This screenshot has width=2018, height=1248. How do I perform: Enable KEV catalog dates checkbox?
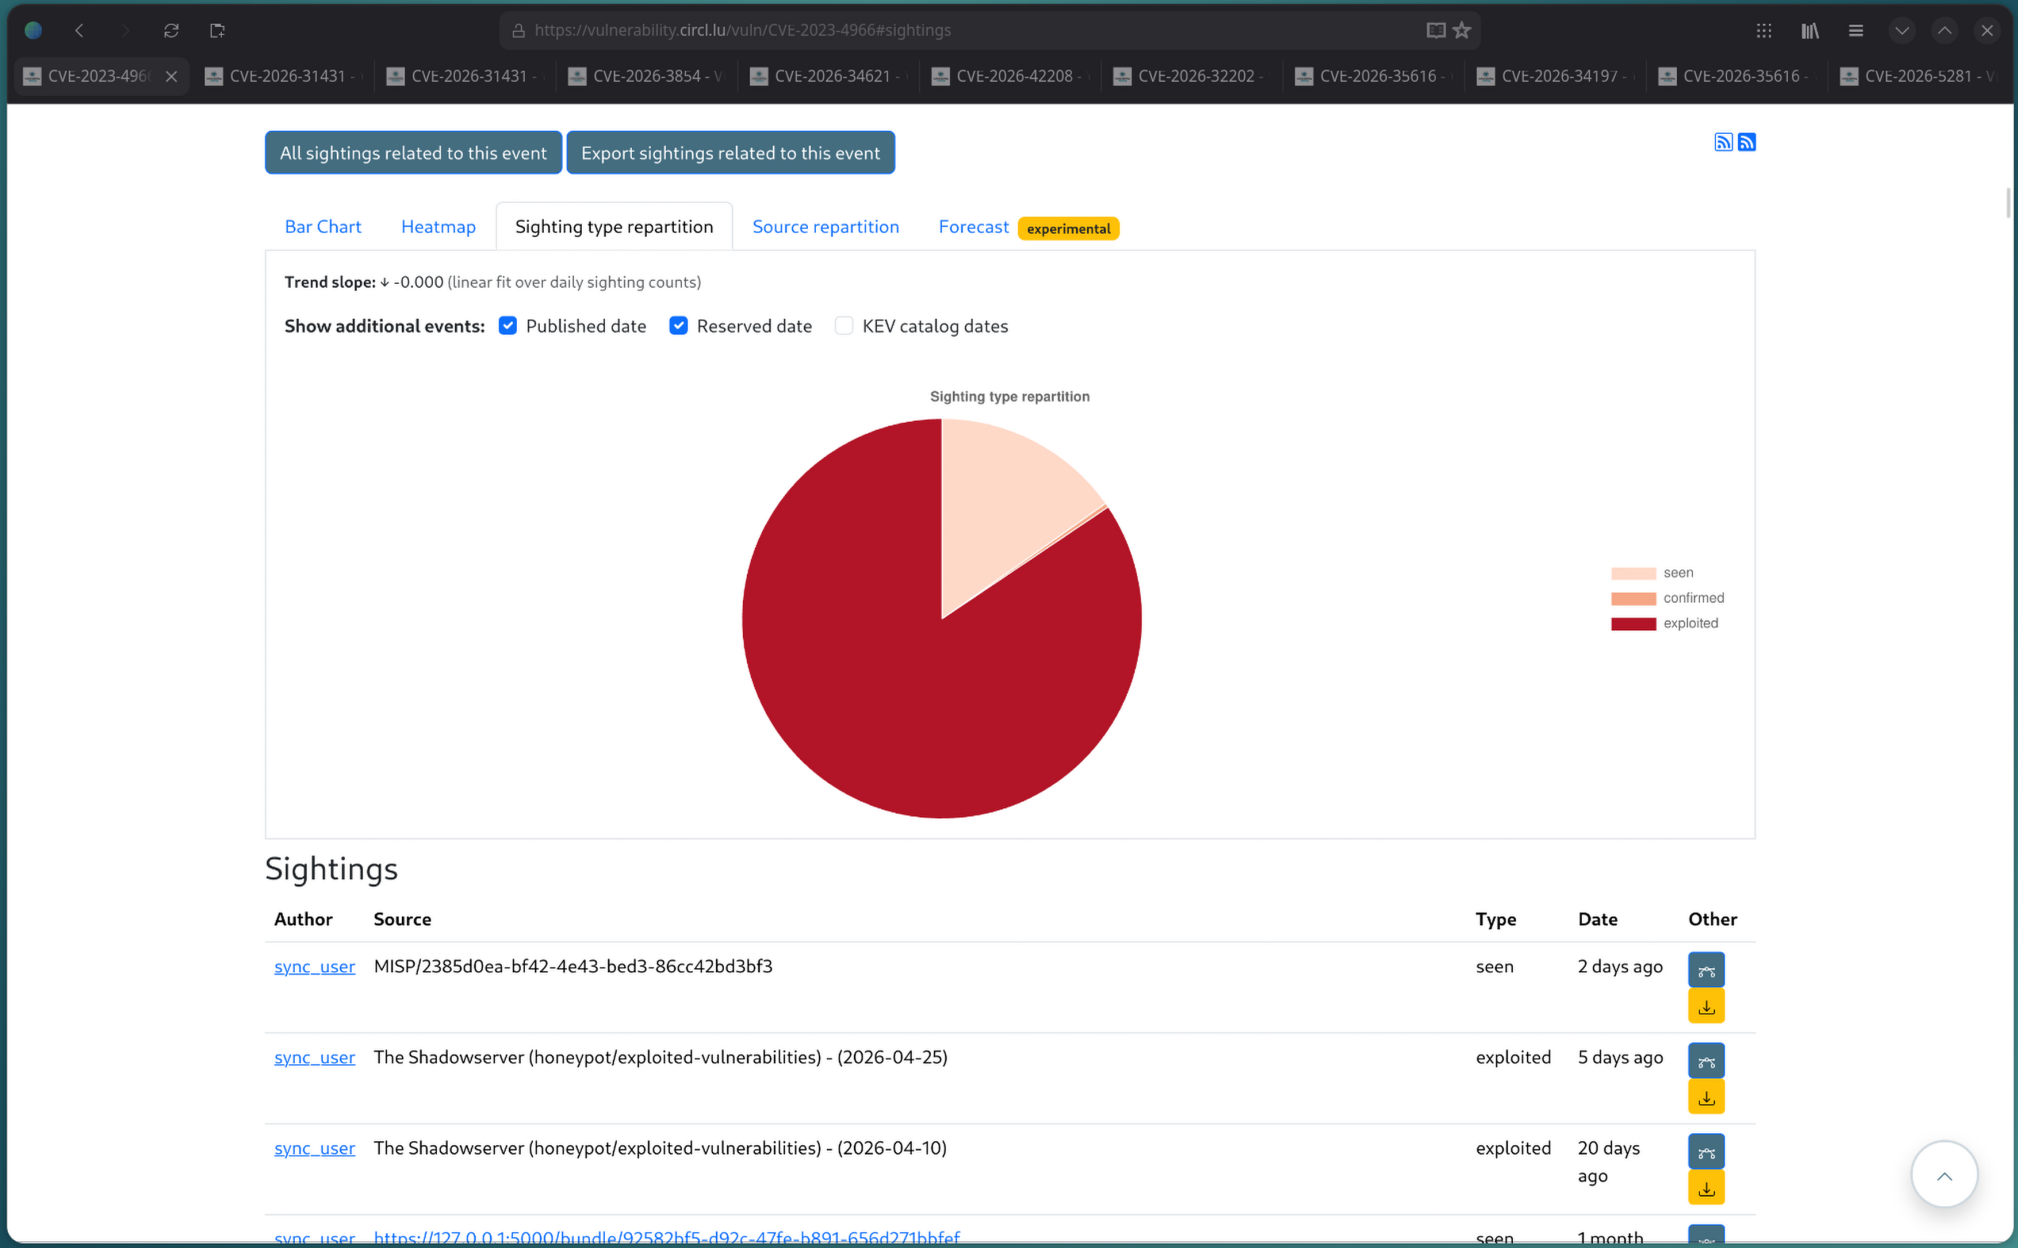[x=844, y=326]
